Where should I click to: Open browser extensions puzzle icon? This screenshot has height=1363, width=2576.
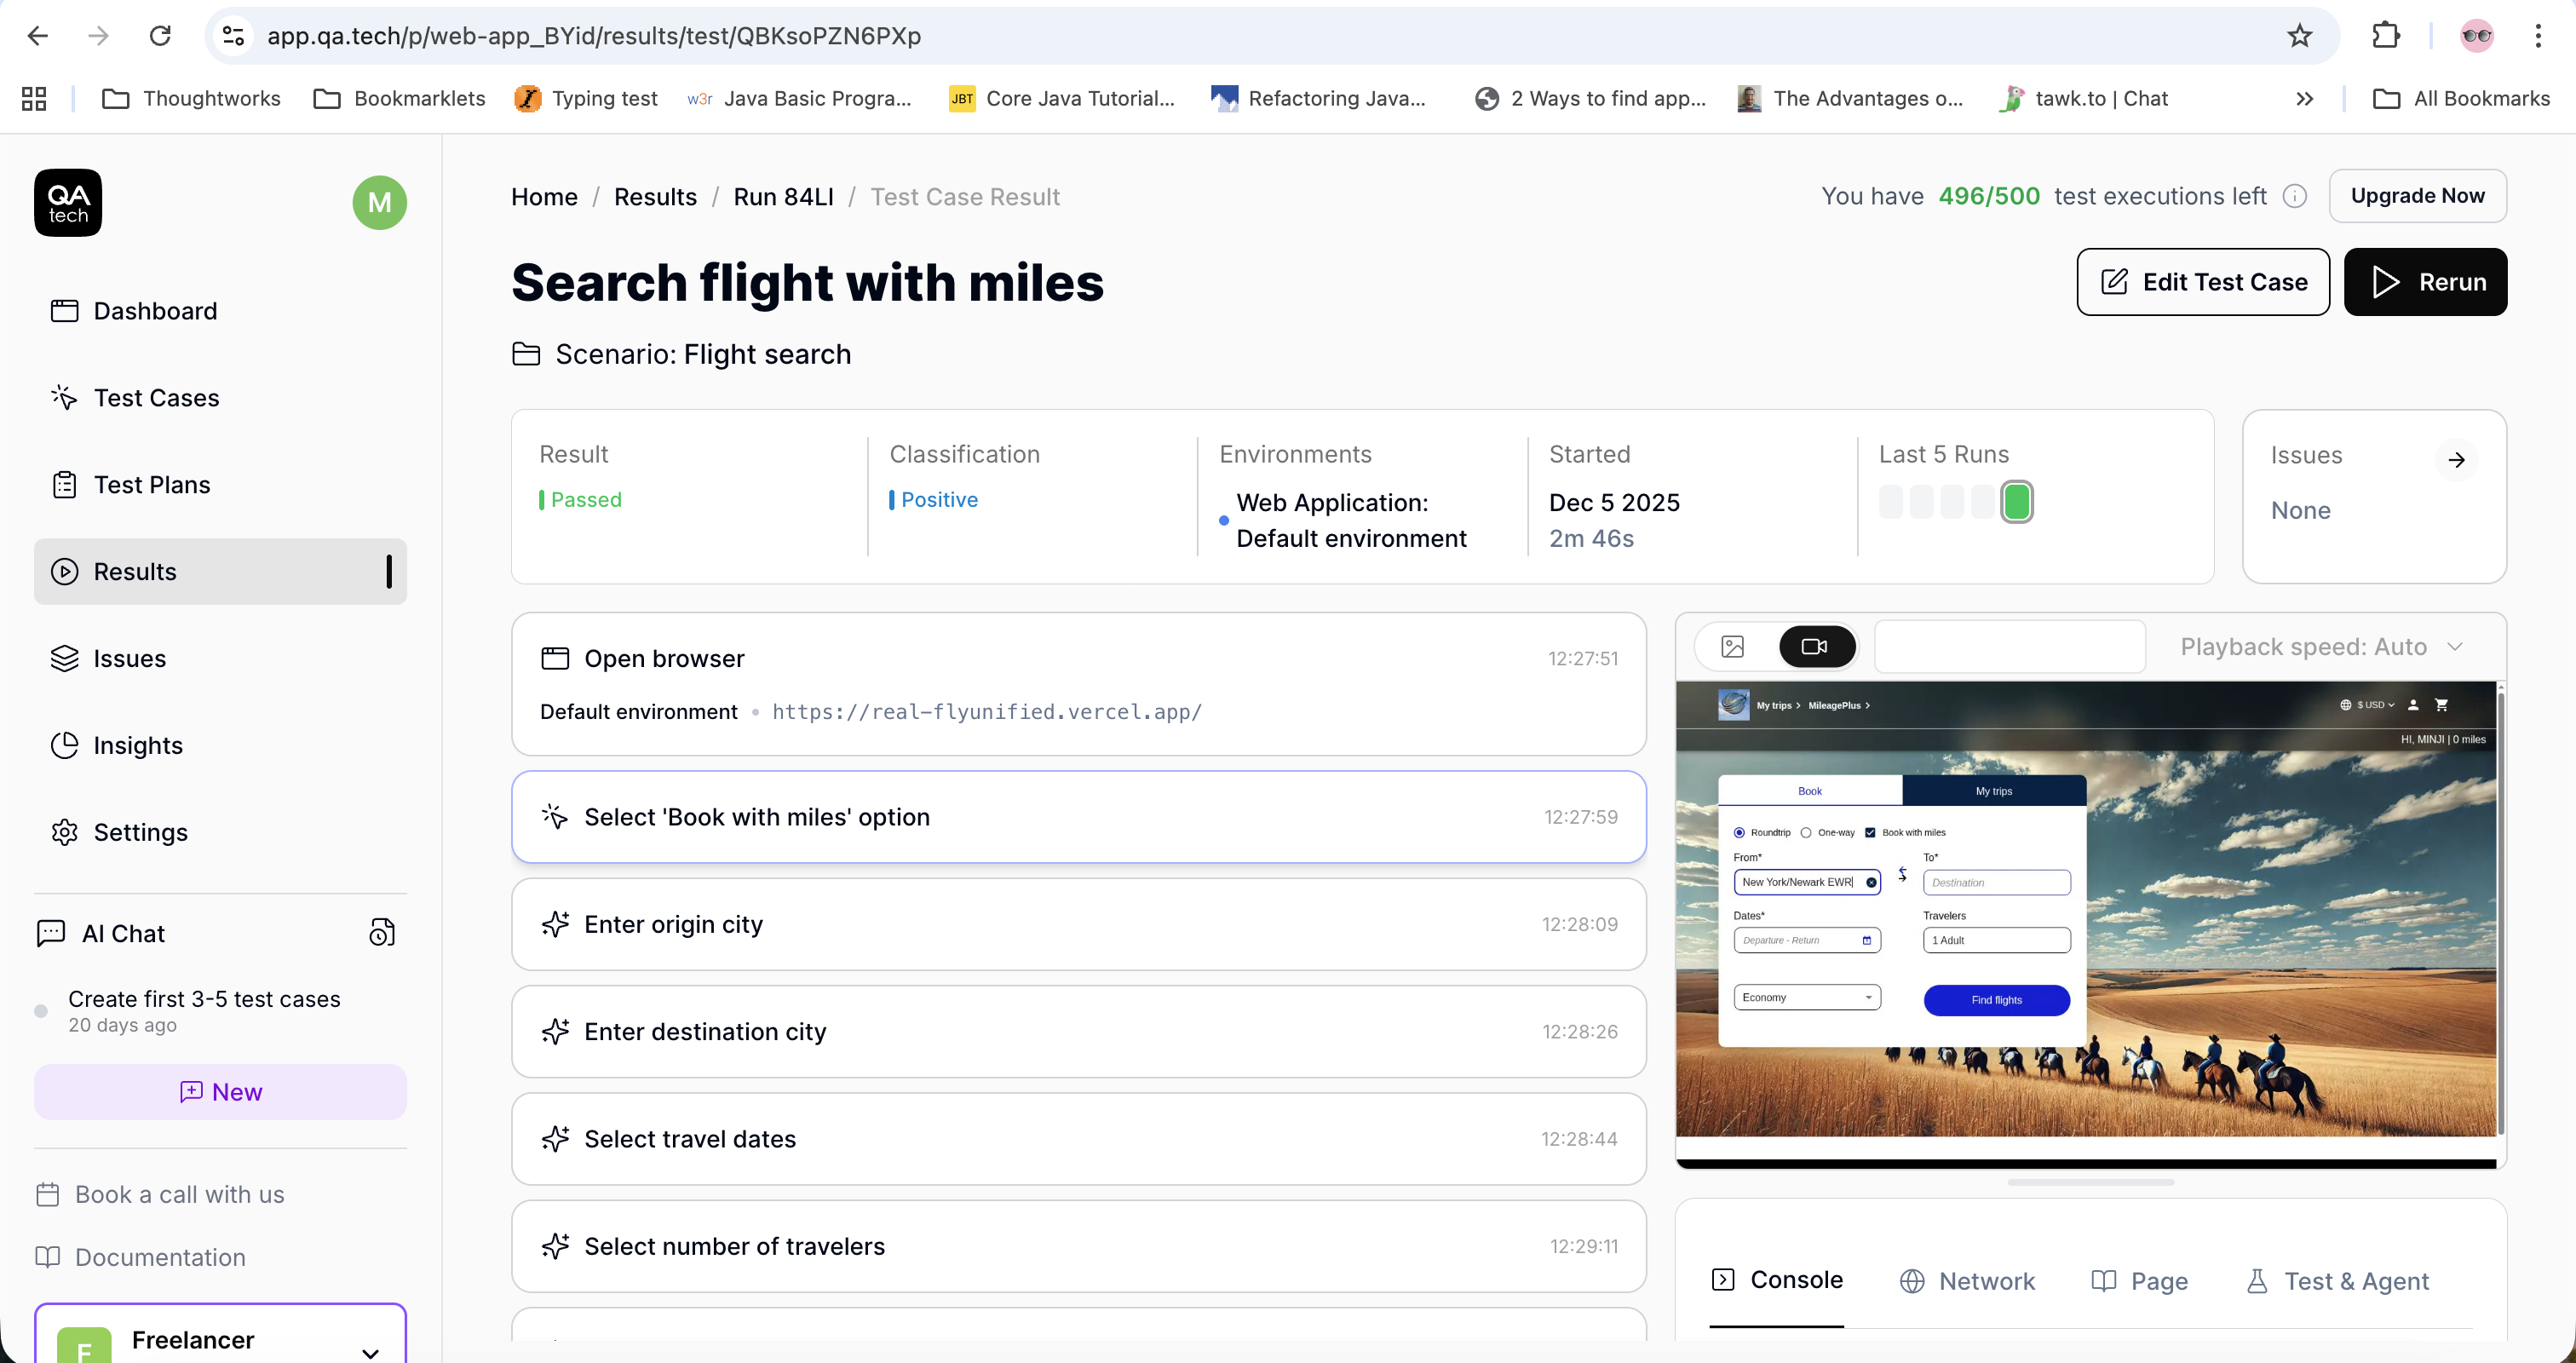2385,36
